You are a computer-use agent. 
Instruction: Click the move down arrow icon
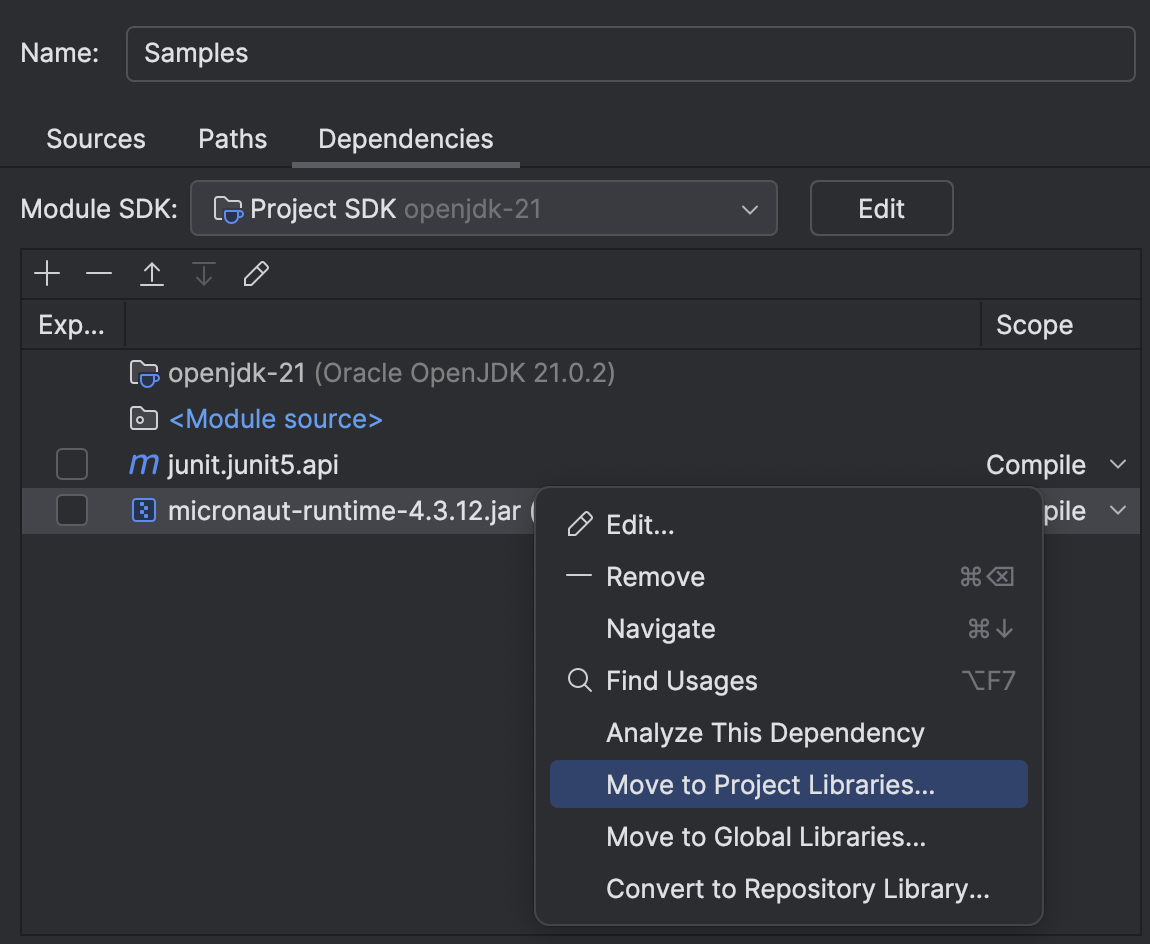click(x=203, y=273)
